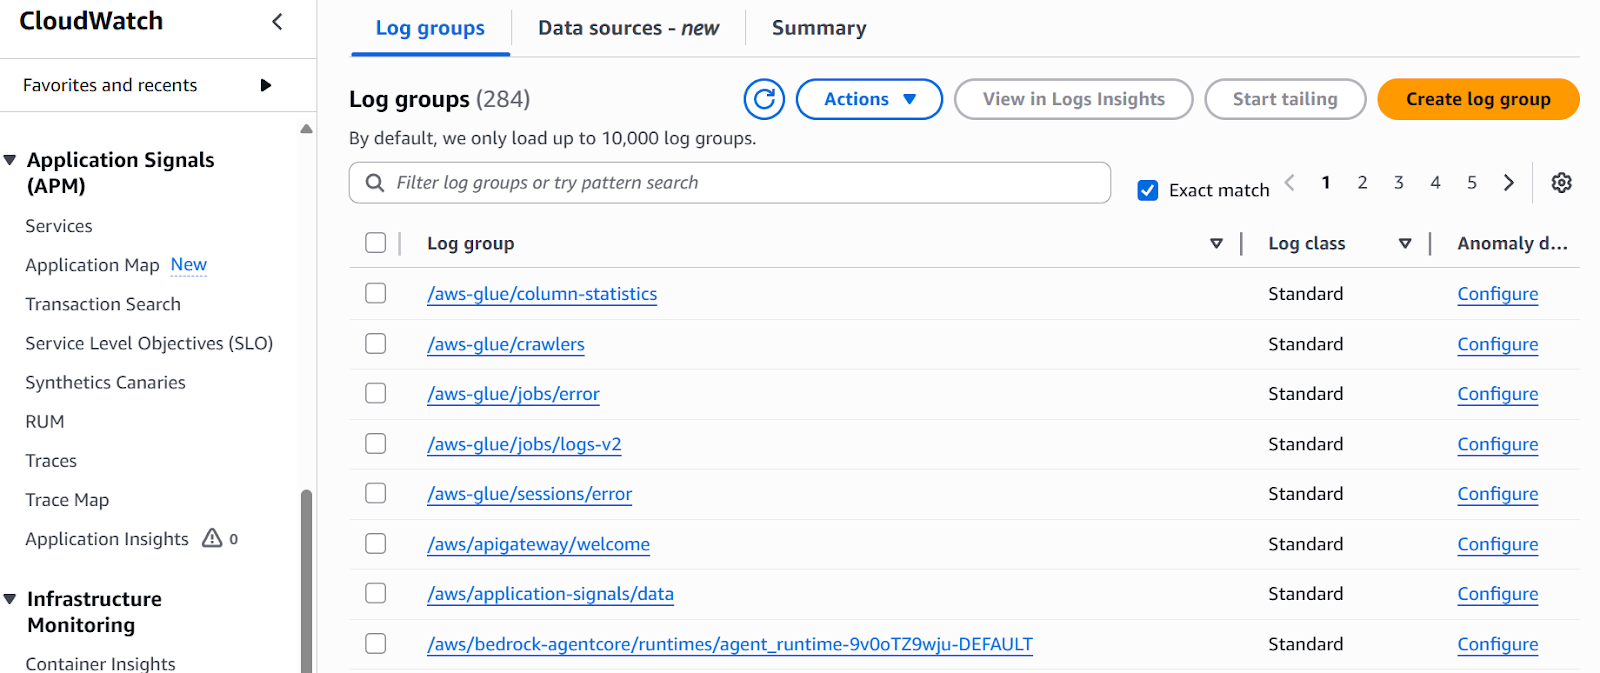Click the Application Insights warning icon

212,538
